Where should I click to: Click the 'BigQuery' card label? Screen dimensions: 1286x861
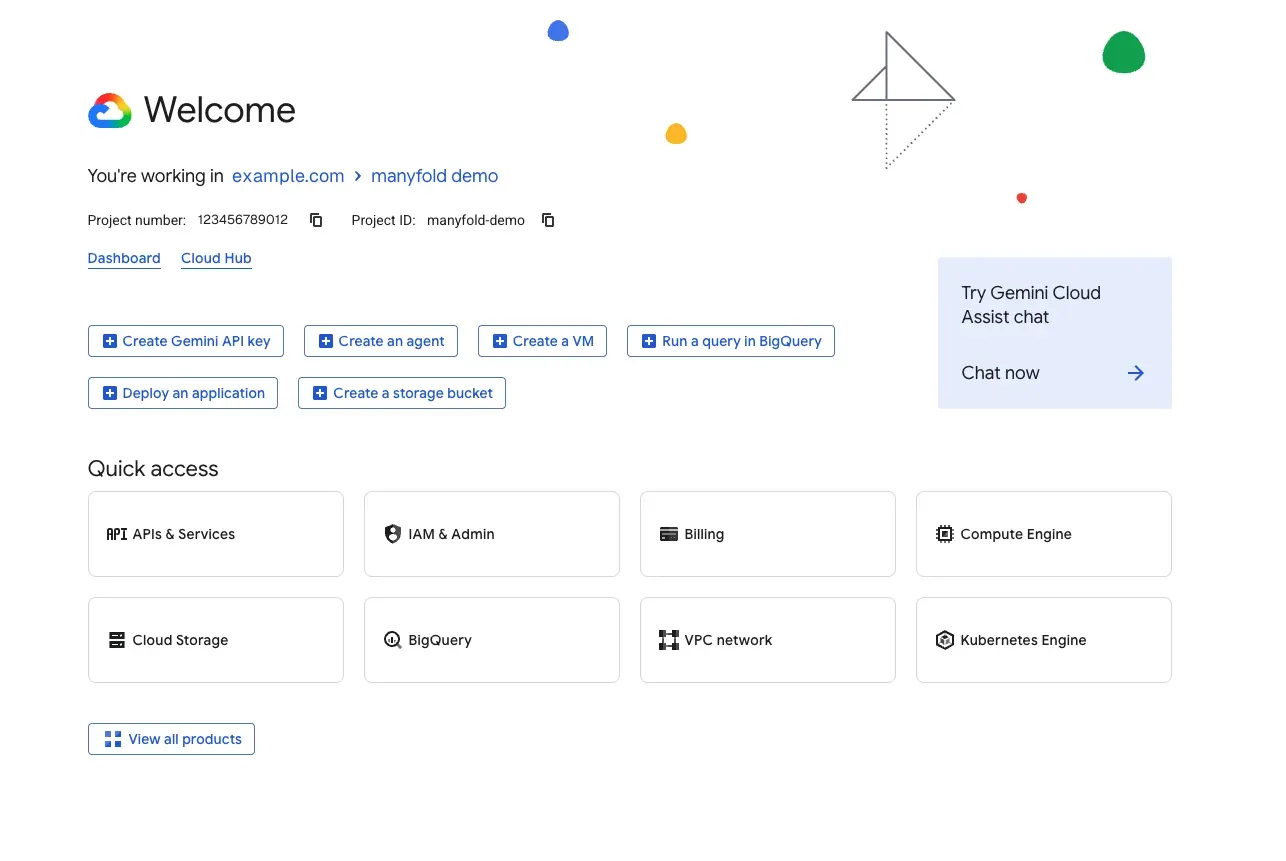[440, 640]
